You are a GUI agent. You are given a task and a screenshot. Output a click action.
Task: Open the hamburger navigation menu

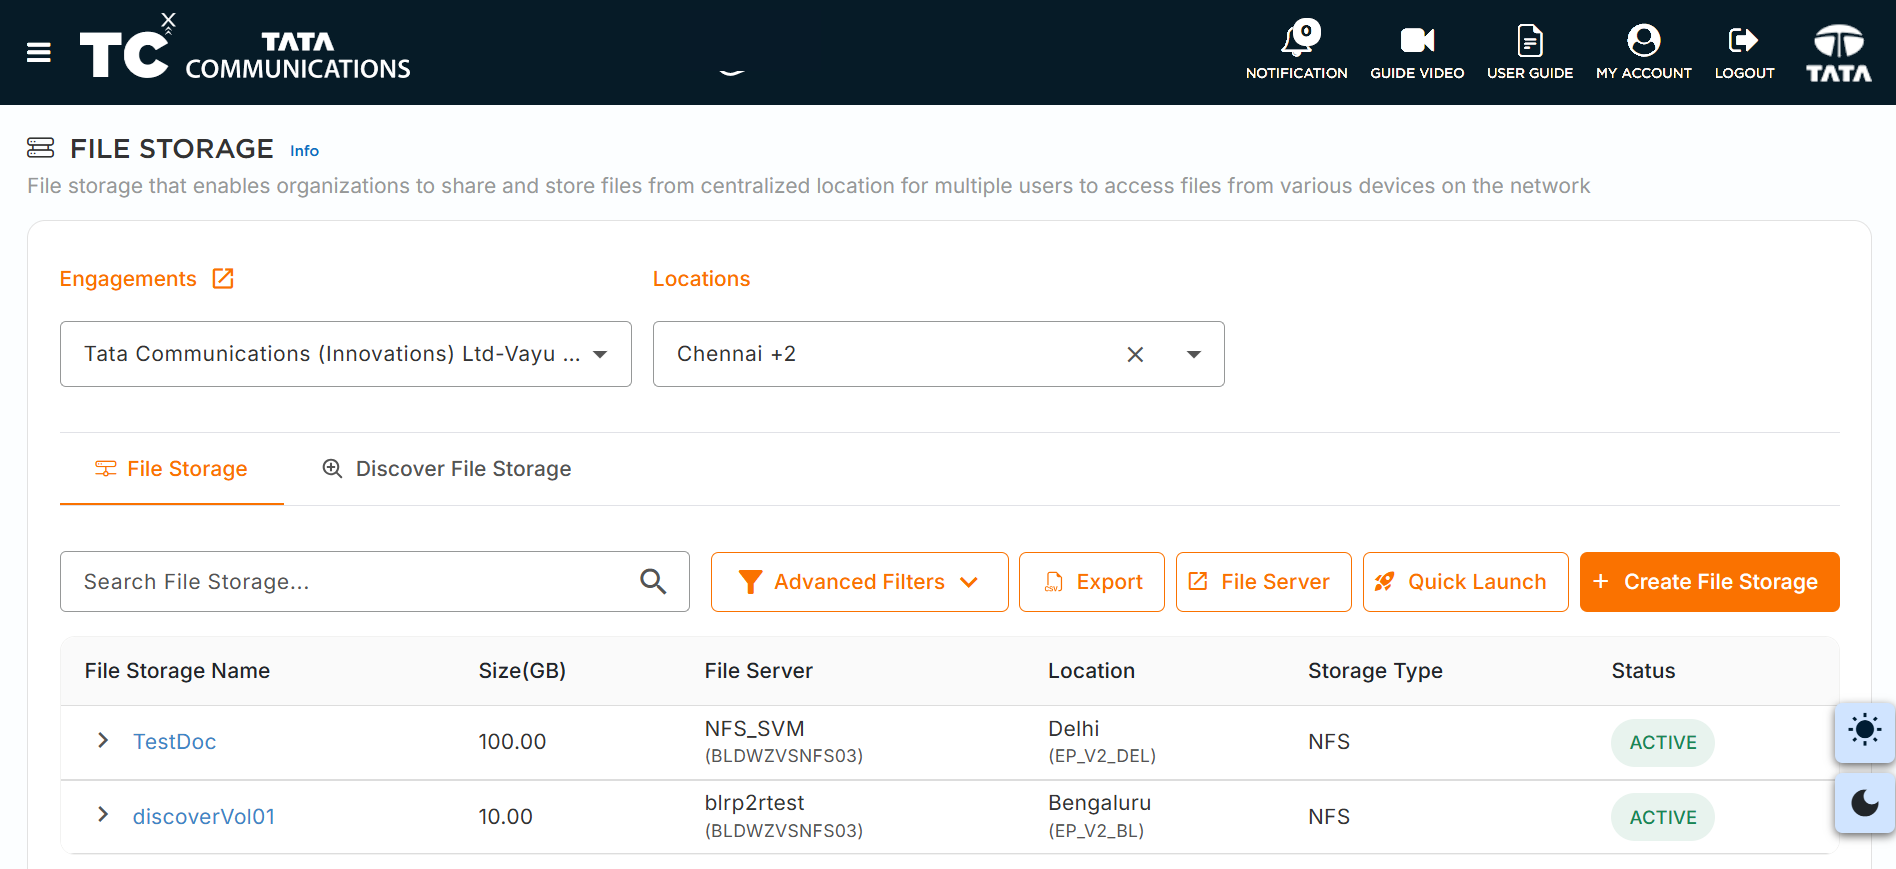(39, 52)
